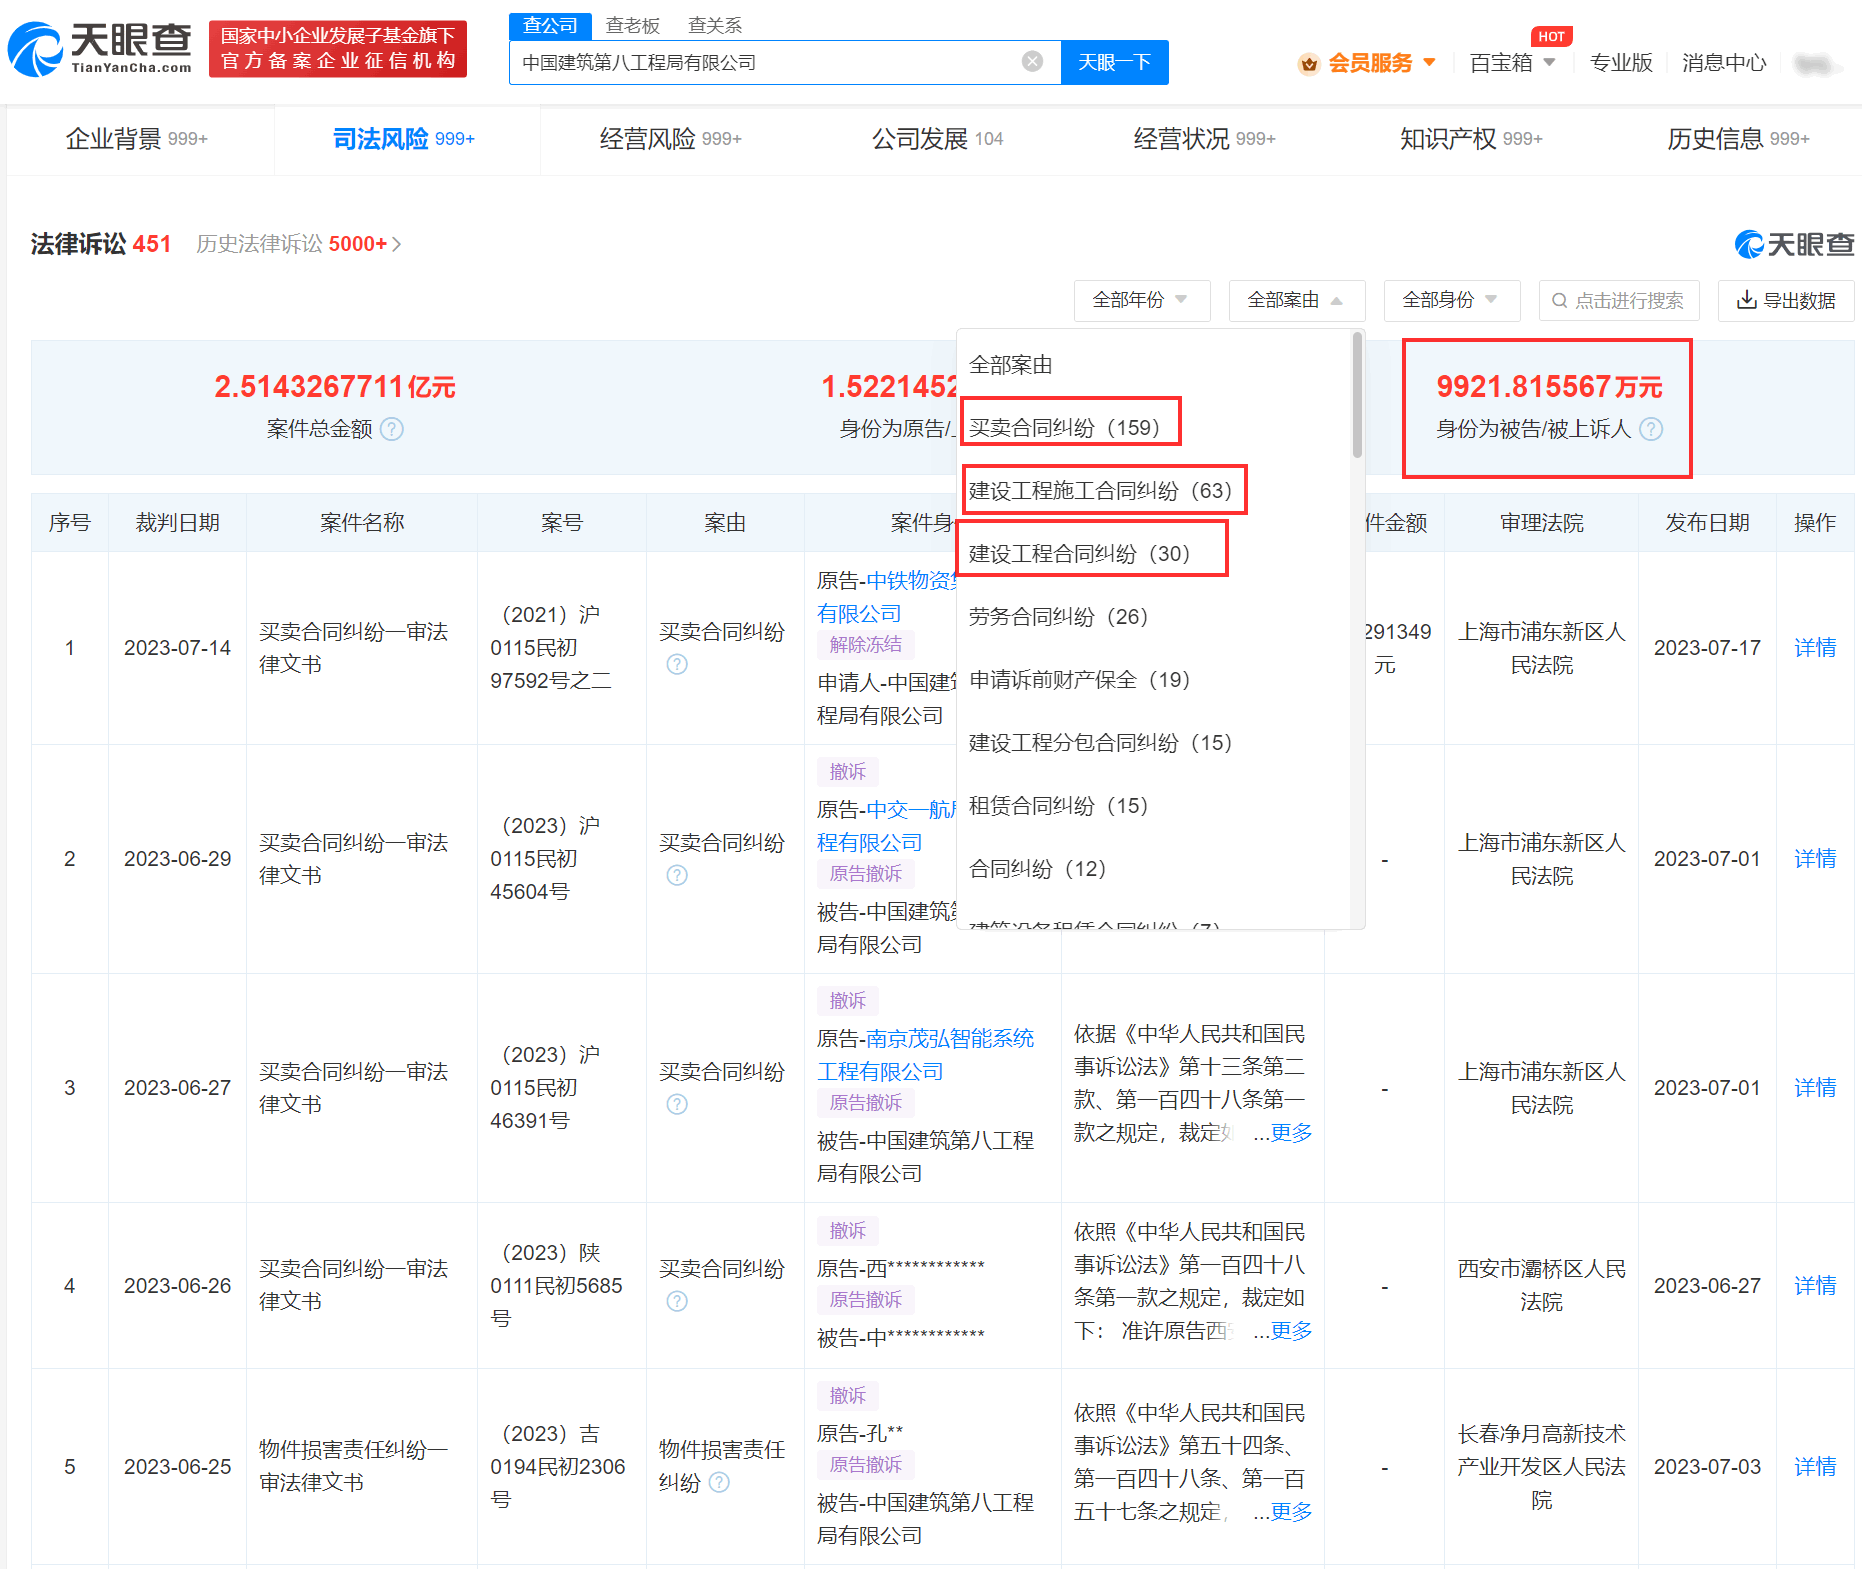Open the 企业背景 tab

pos(136,139)
